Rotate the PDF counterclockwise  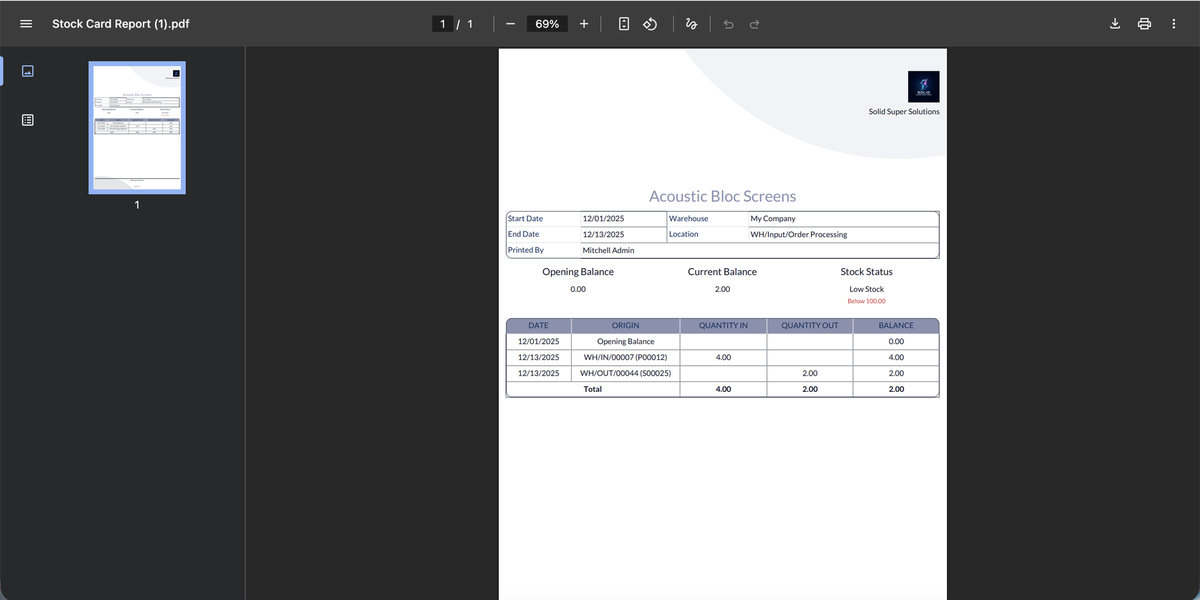click(x=650, y=23)
